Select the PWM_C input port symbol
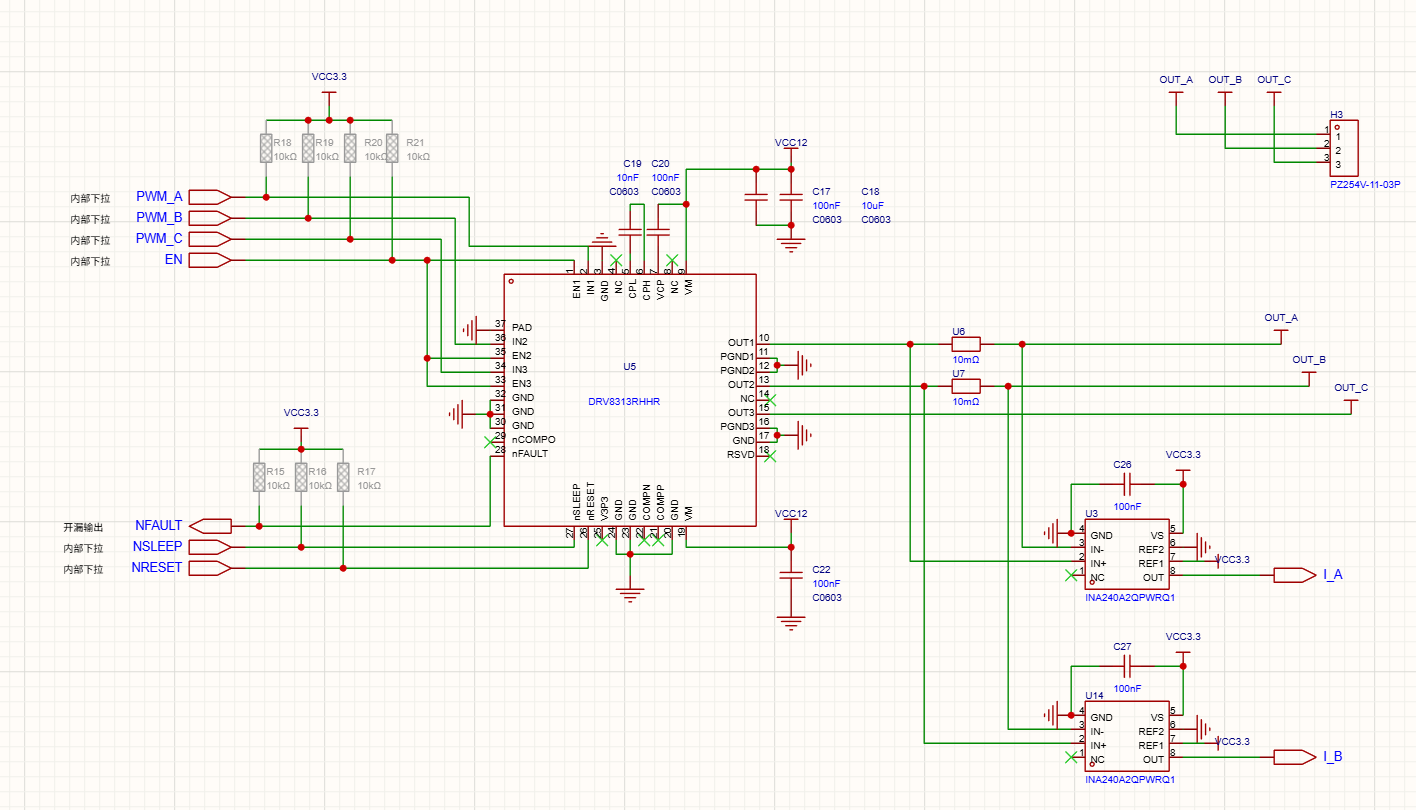Screen dimensions: 1416x810 (209, 239)
